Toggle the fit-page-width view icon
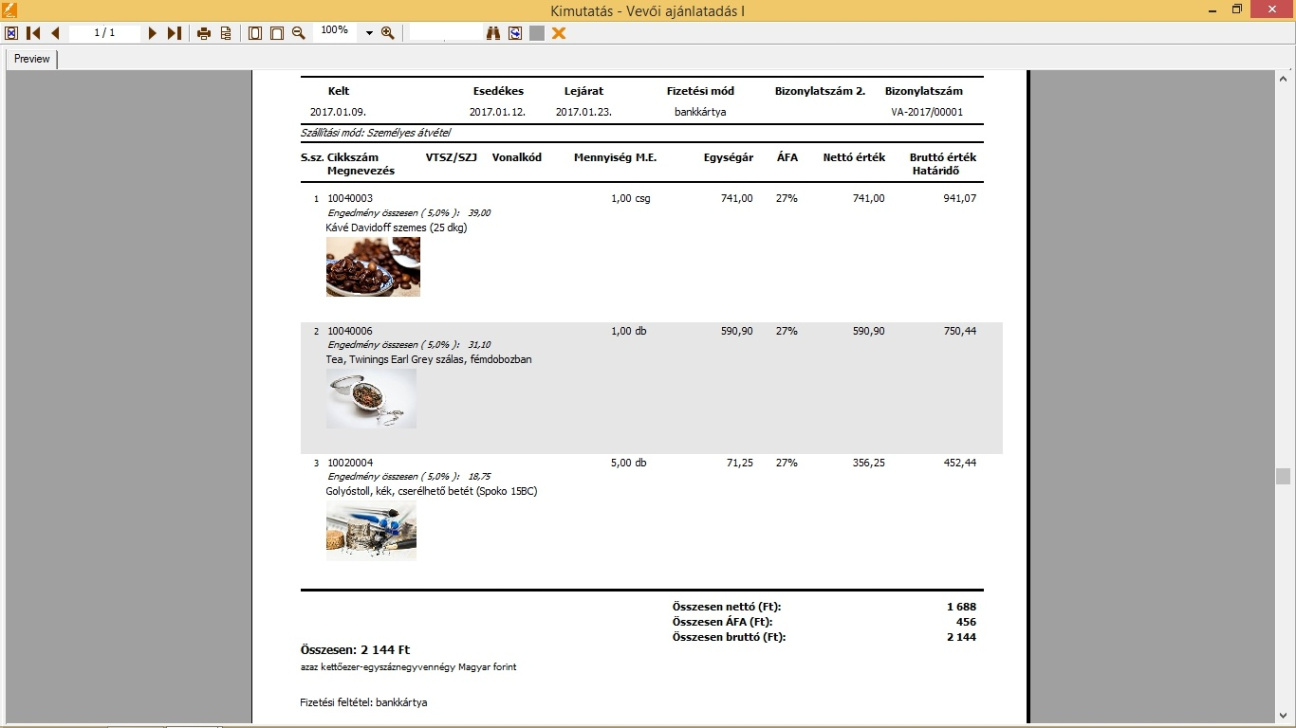Screen dimensions: 1296x728 tap(277, 33)
